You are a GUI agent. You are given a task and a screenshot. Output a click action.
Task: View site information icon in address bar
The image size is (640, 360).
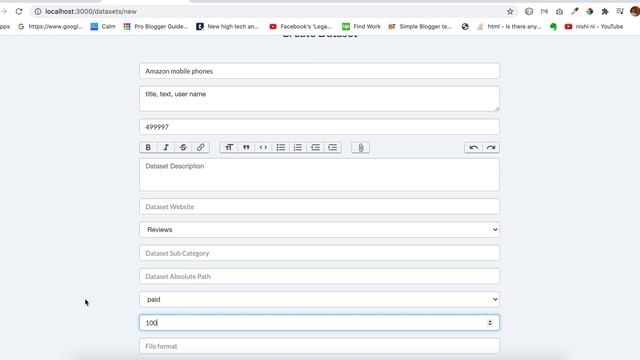38,11
